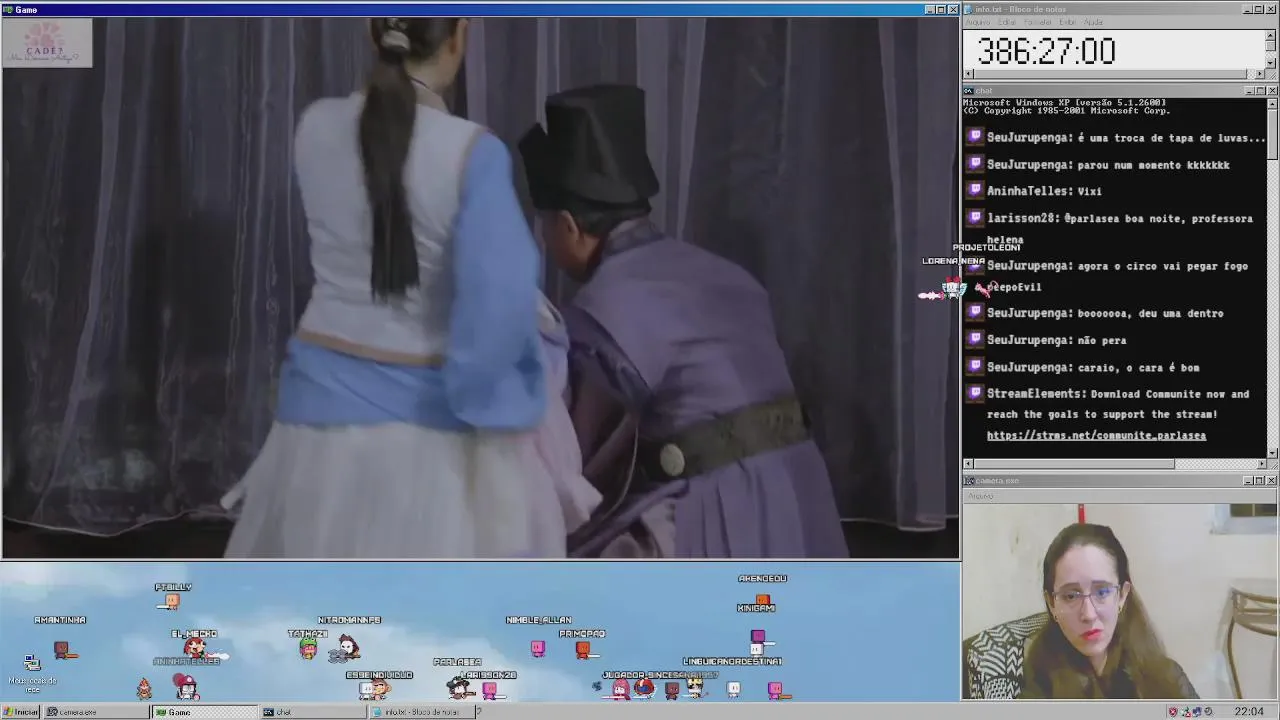Click the Twitch badge beside AninhaTelles

click(x=976, y=190)
